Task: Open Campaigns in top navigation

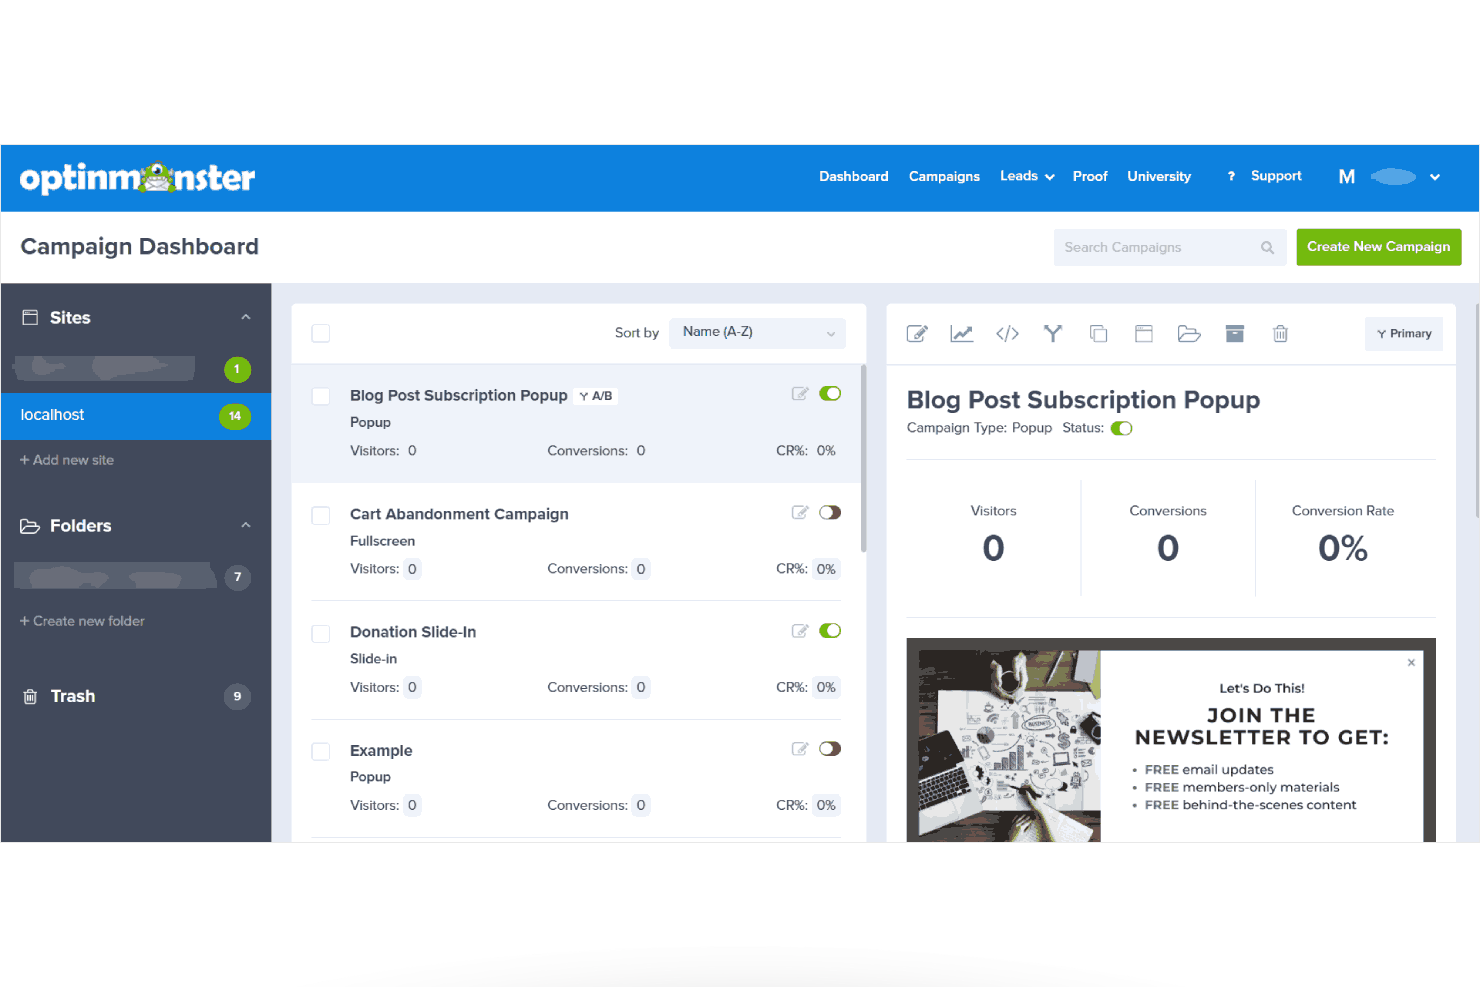Action: 944,177
